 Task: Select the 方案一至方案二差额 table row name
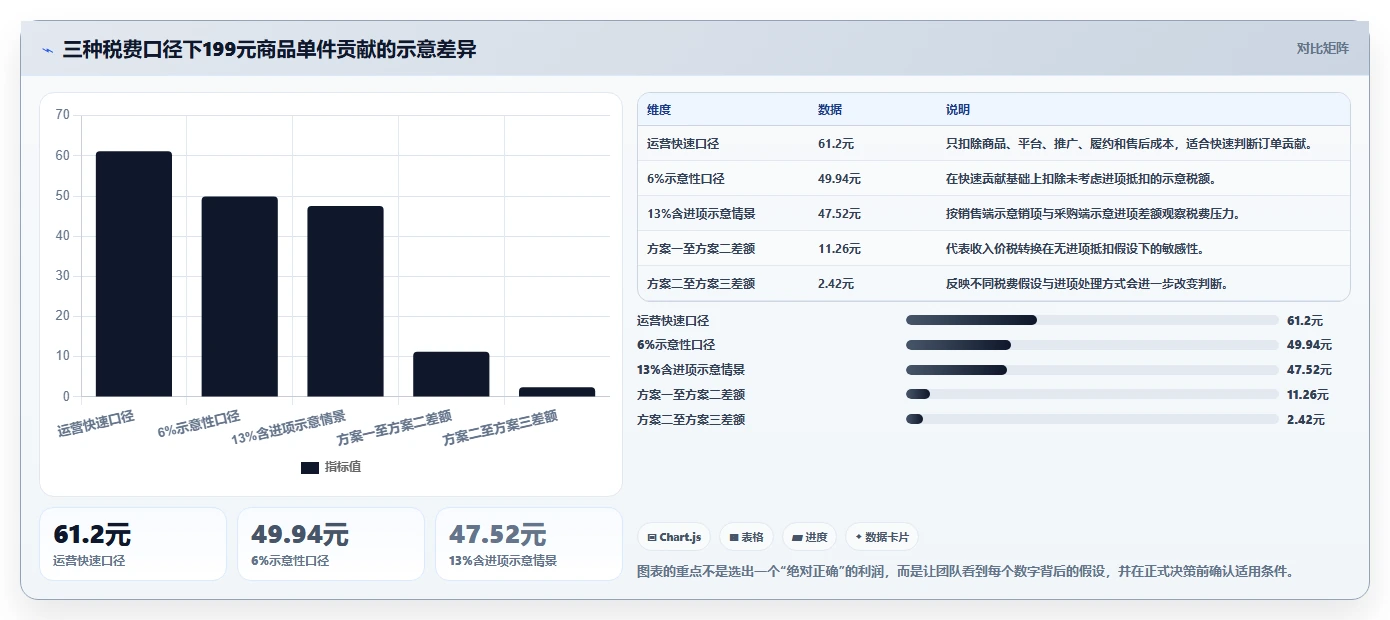[x=701, y=249]
